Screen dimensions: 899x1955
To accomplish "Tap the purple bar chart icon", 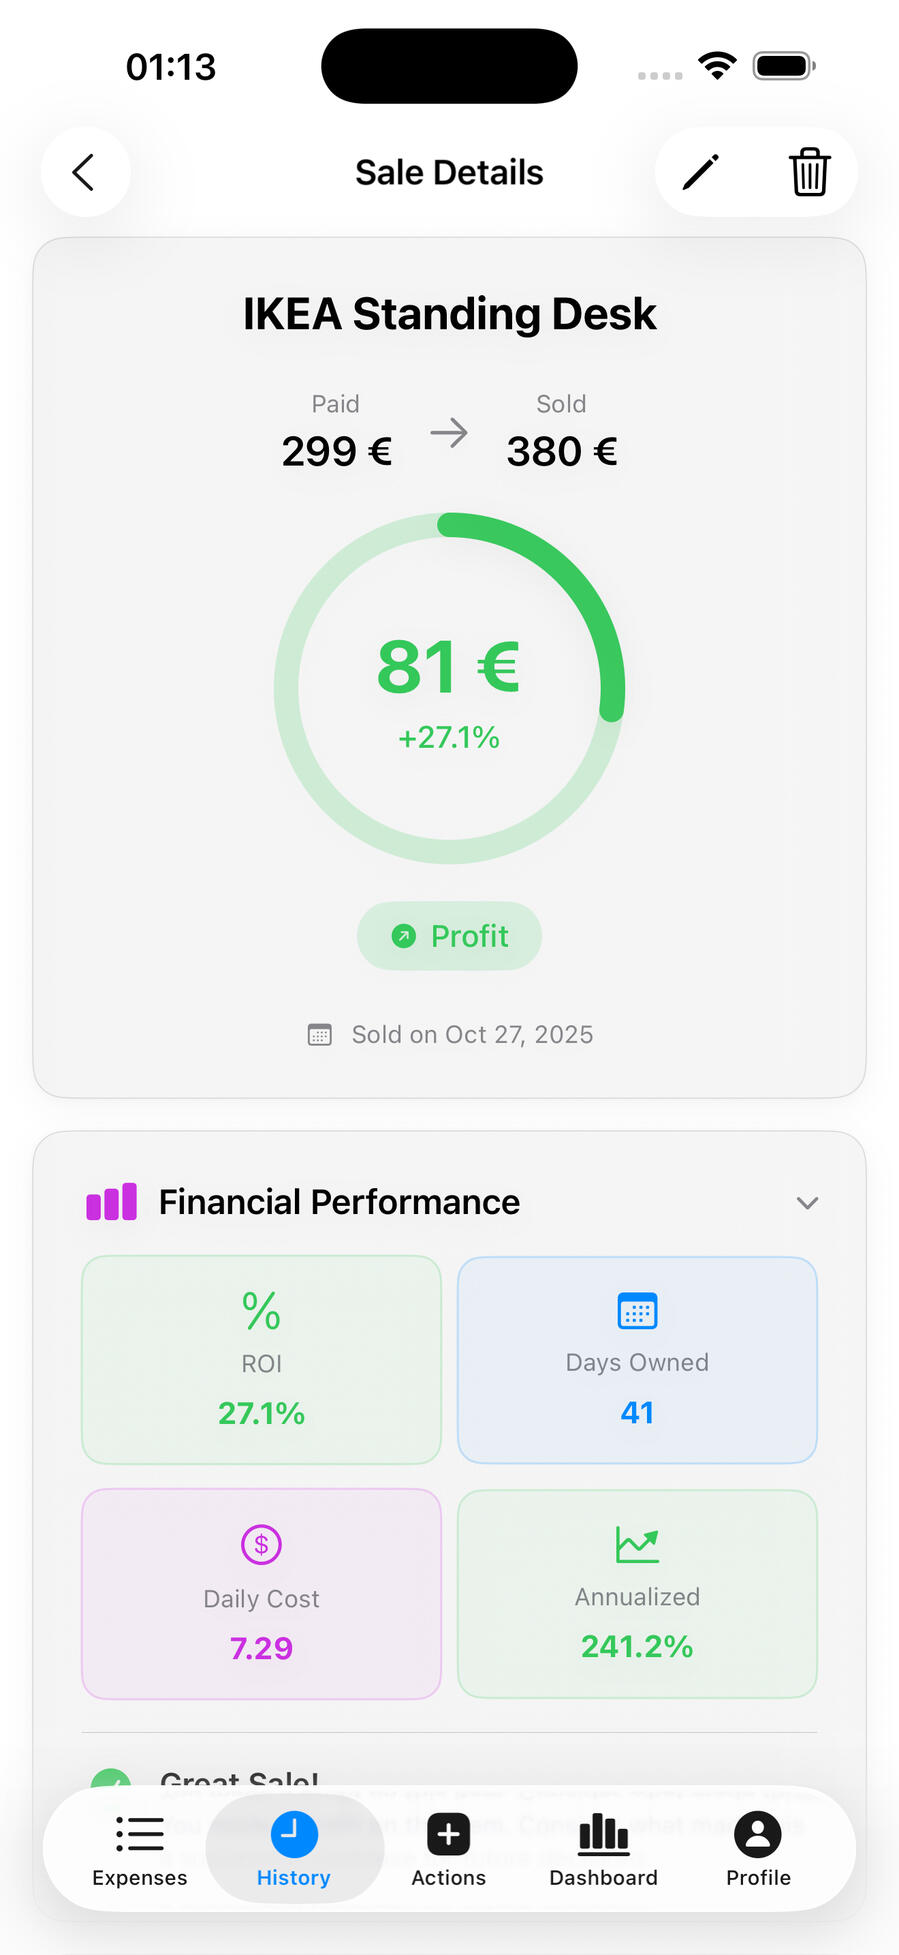I will point(112,1202).
